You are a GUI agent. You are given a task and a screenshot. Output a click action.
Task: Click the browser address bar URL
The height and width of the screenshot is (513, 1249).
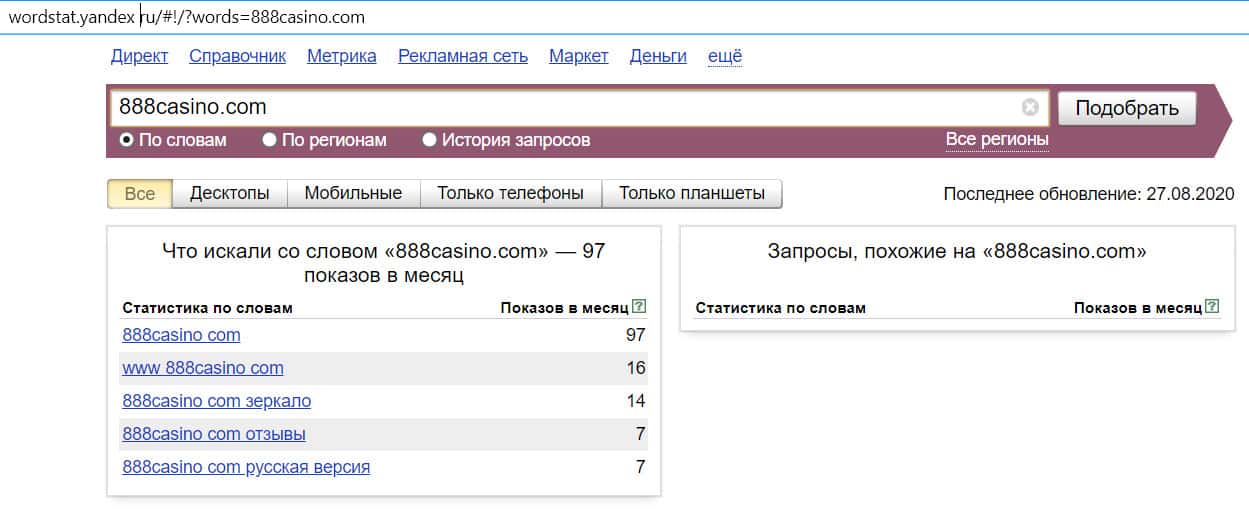click(x=187, y=17)
